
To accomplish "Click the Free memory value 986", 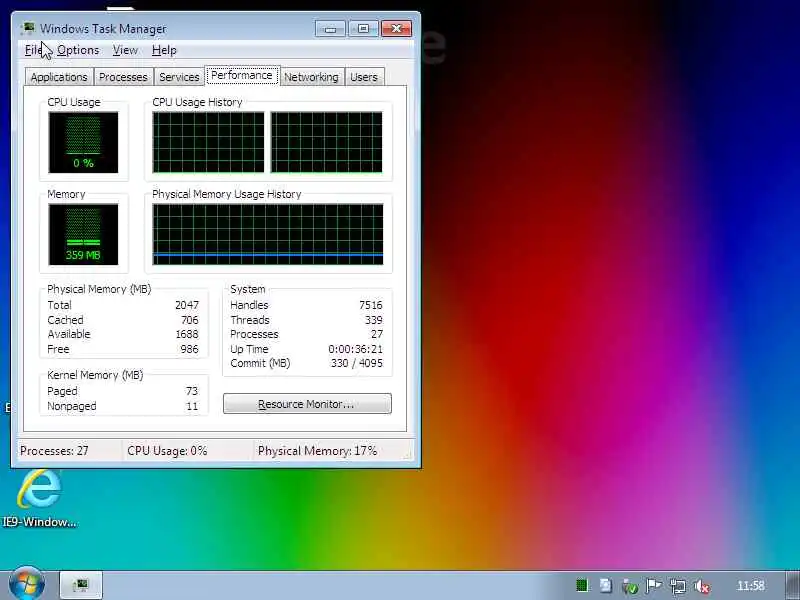I will (x=189, y=349).
